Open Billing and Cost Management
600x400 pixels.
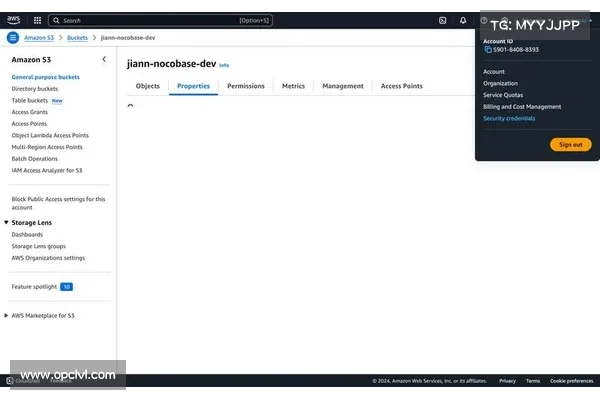click(x=522, y=107)
